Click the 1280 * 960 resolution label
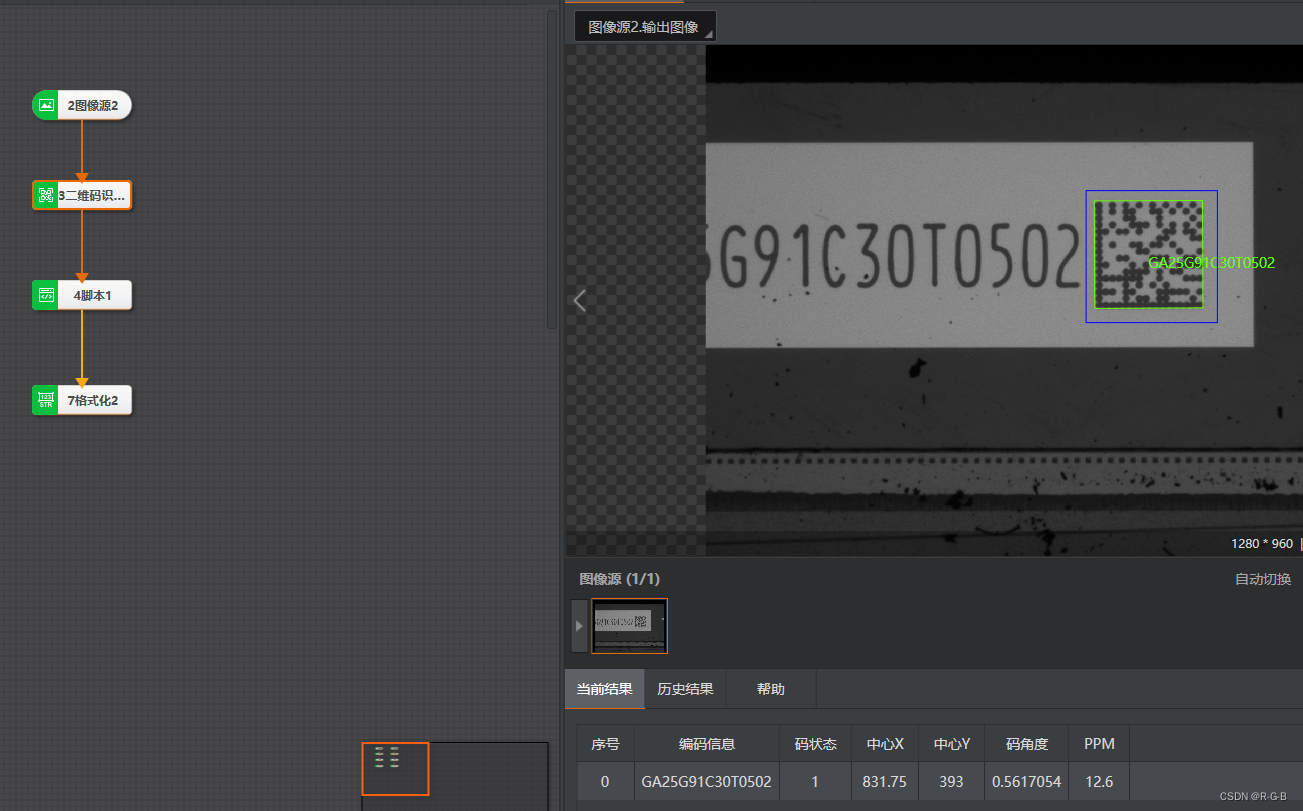This screenshot has width=1303, height=811. [x=1262, y=544]
